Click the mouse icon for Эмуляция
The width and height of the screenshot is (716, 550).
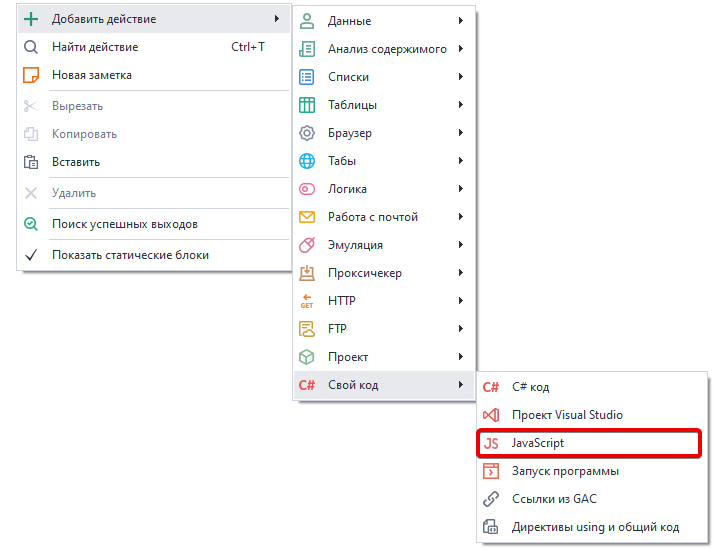point(308,245)
